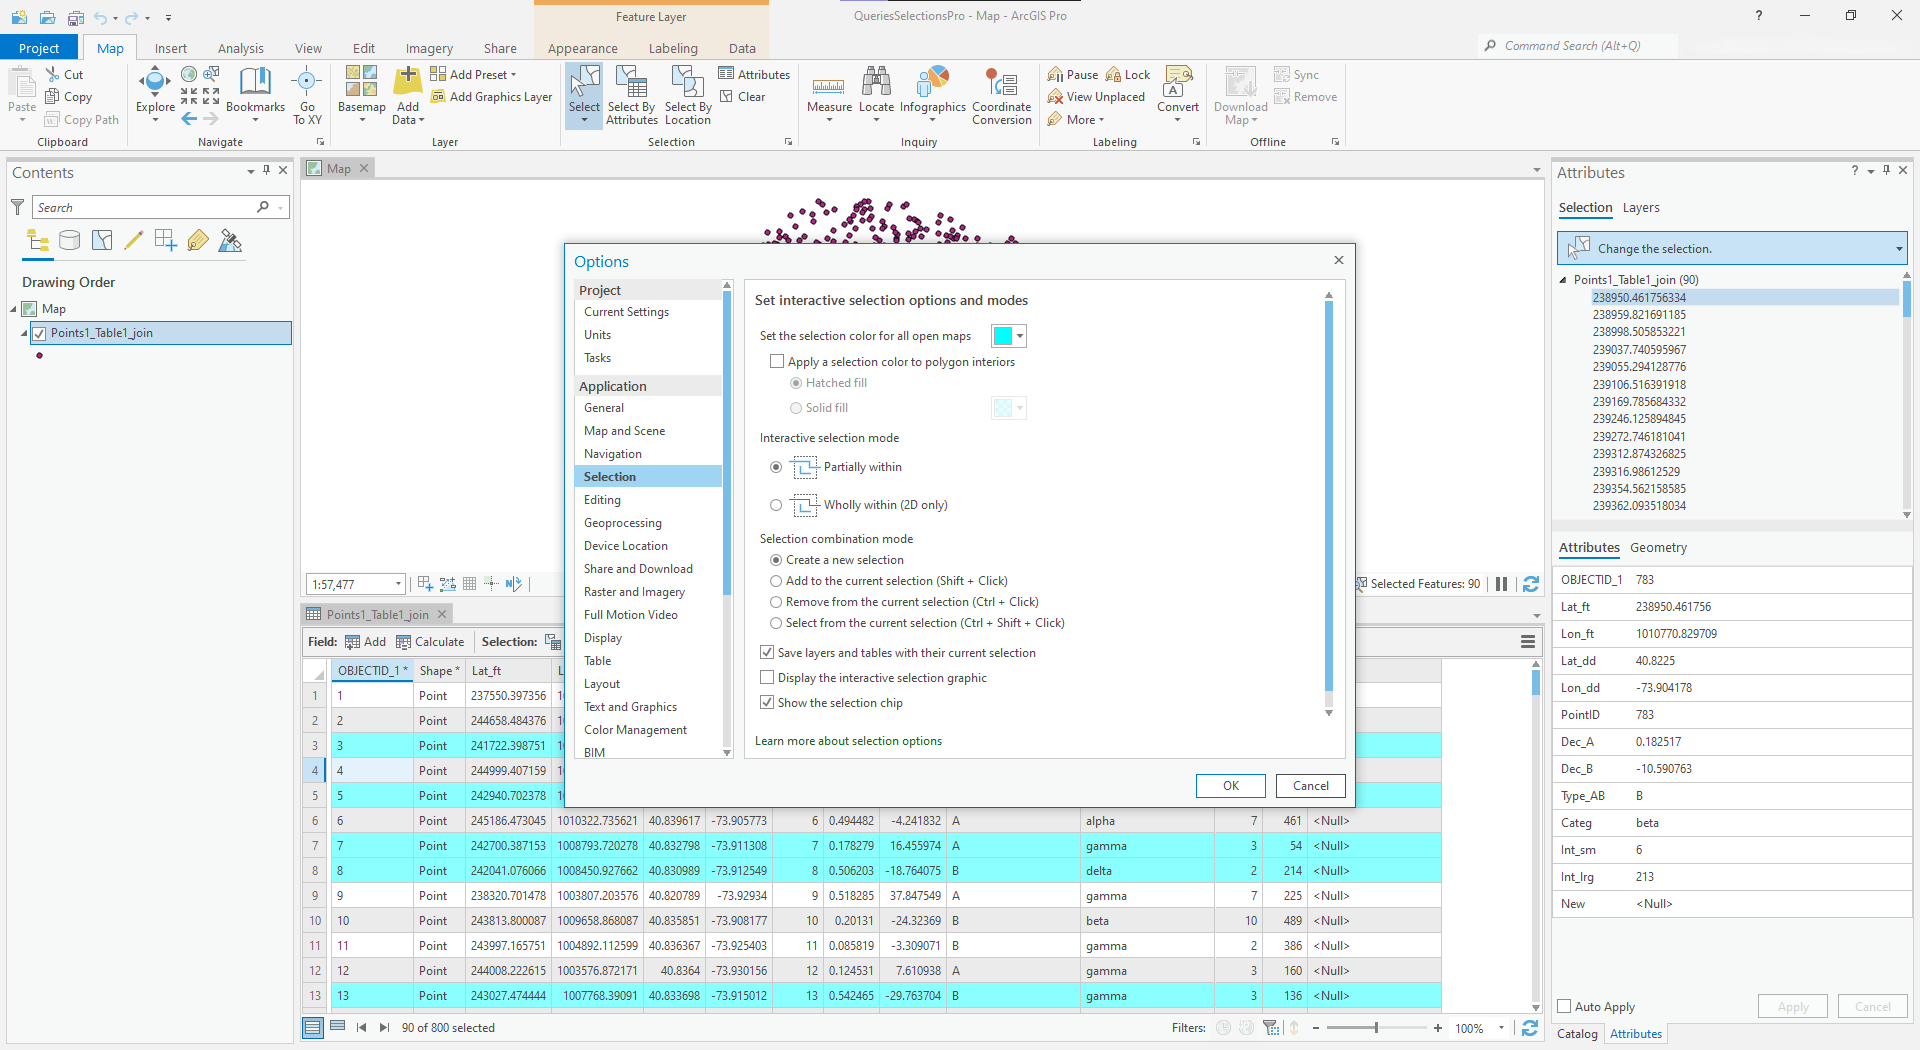Switch to Labeling ribbon tab
Viewport: 1920px width, 1050px height.
(672, 48)
